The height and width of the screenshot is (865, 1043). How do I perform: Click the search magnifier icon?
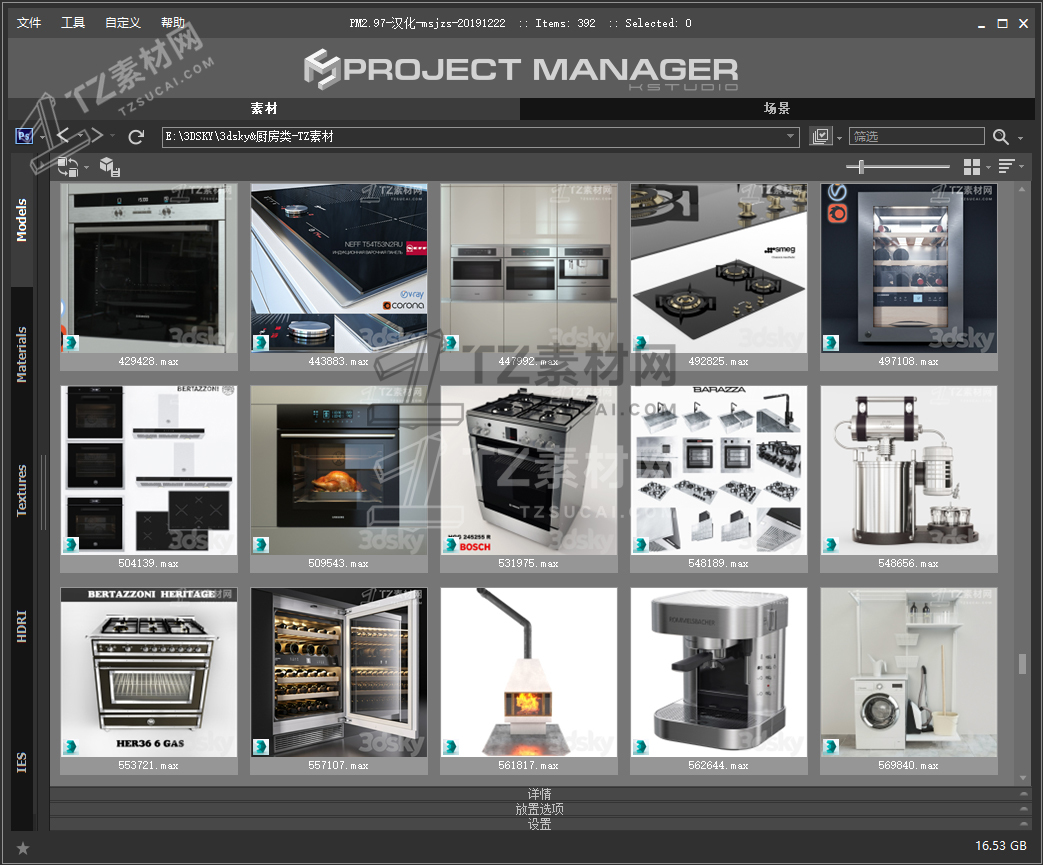pyautogui.click(x=1000, y=137)
